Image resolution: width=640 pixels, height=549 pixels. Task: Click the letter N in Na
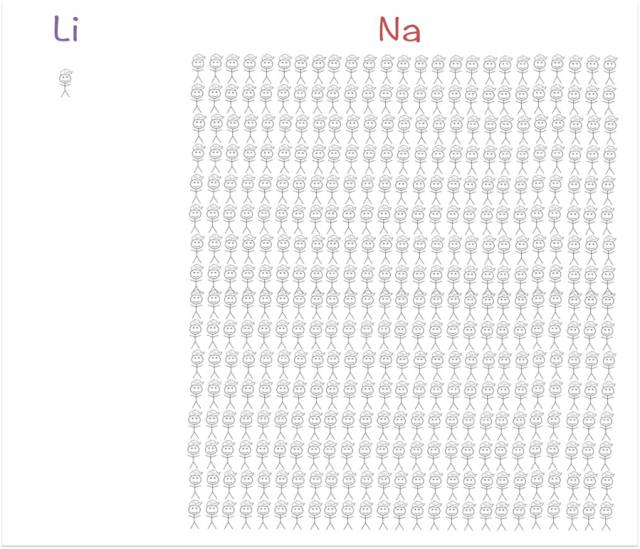pos(389,29)
